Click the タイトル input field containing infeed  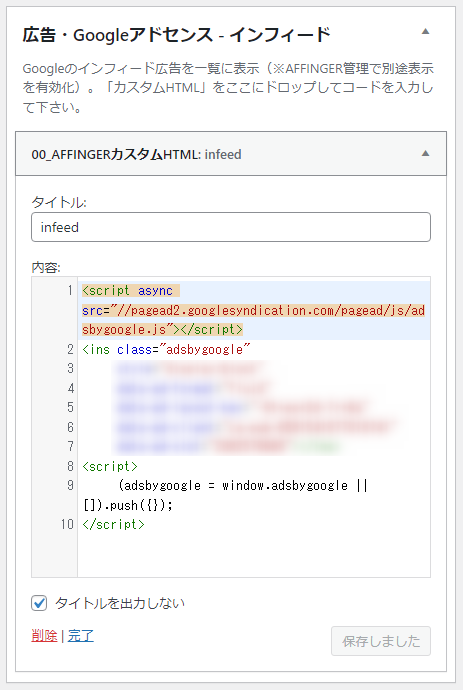tap(231, 227)
